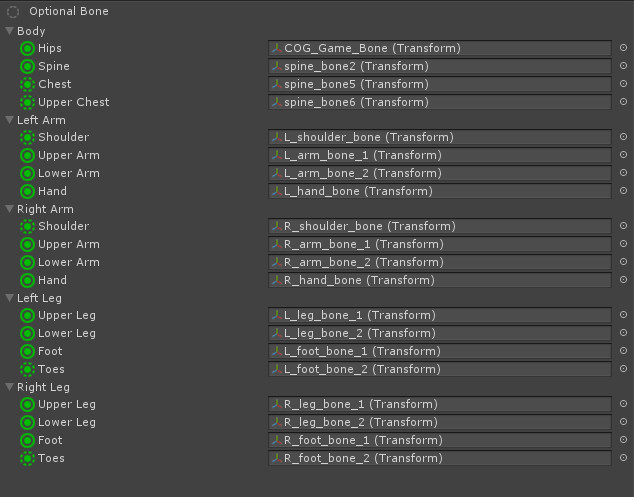Select the R_arm_bone_2 transform field
The width and height of the screenshot is (634, 497).
(x=440, y=262)
